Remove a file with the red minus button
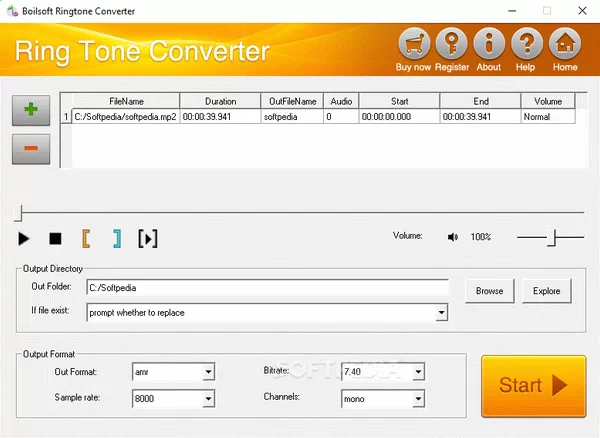This screenshot has height=438, width=600. [x=31, y=149]
